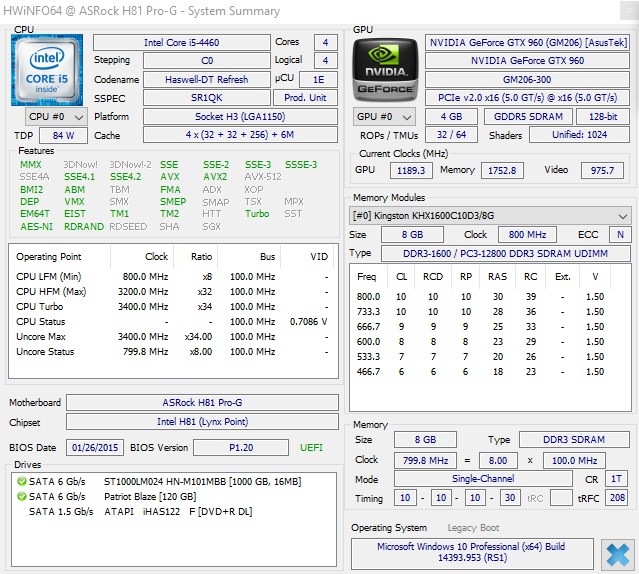The width and height of the screenshot is (639, 574).
Task: Click the VID value 0.7086 V
Action: pos(308,322)
